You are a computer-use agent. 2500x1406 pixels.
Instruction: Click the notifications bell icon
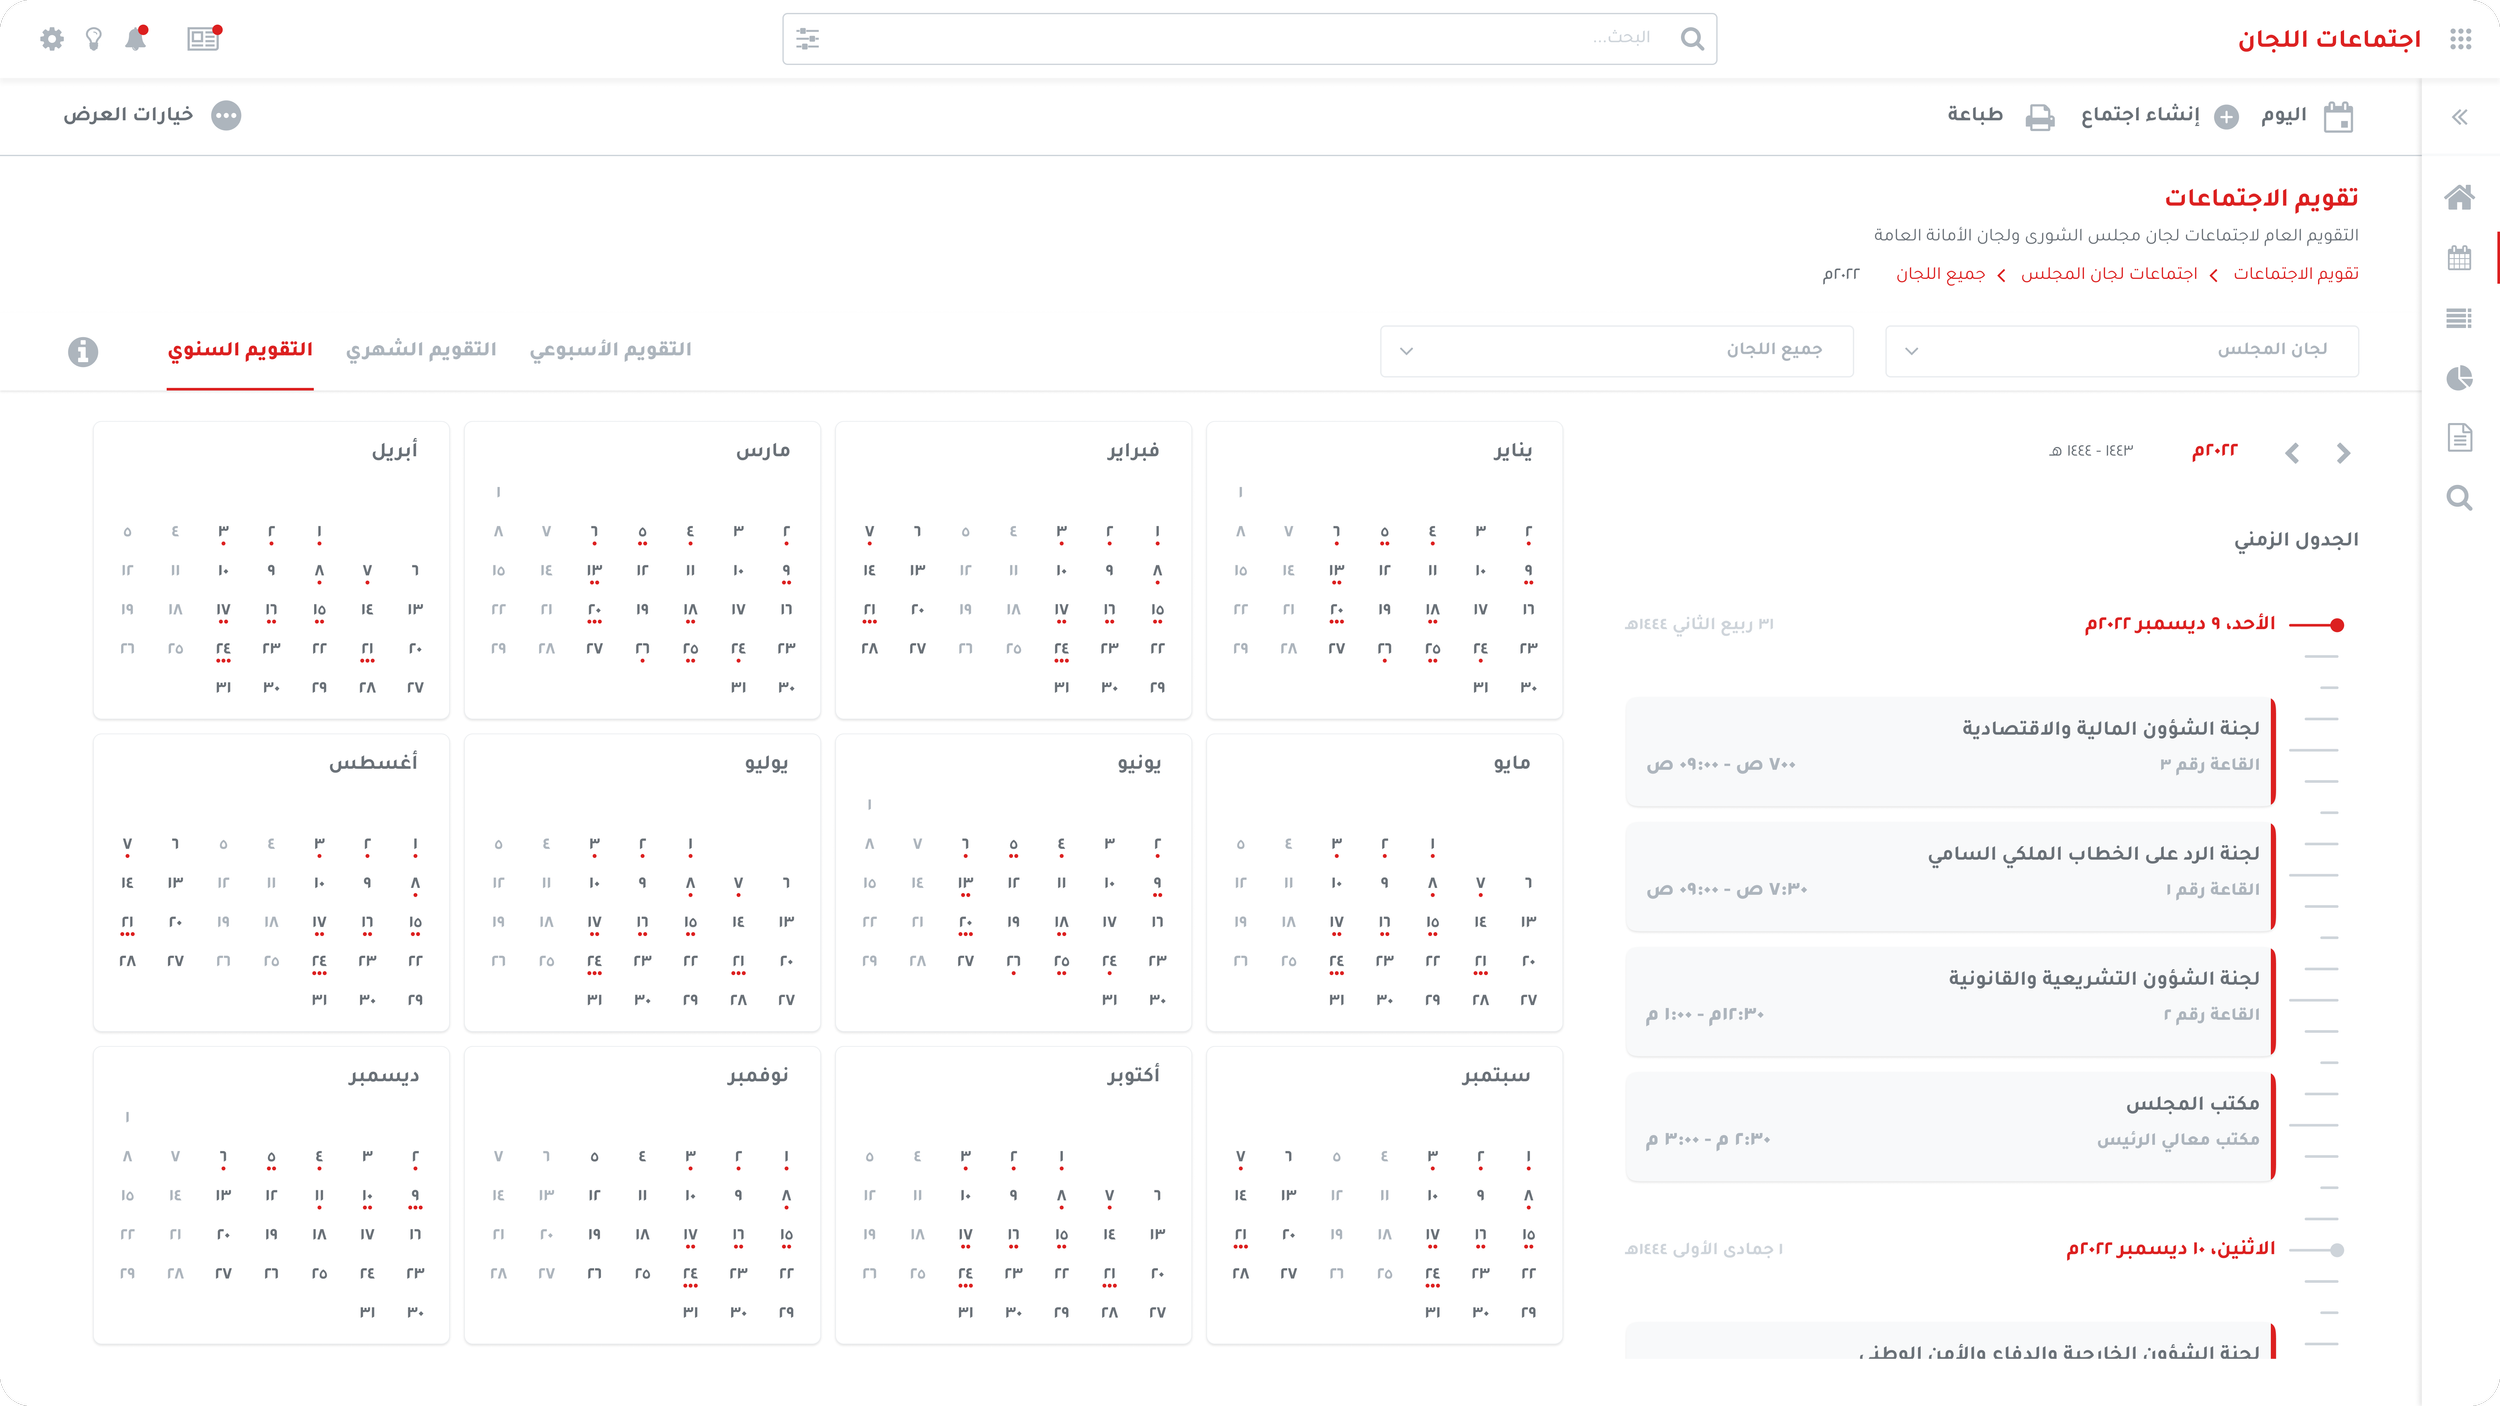tap(136, 39)
